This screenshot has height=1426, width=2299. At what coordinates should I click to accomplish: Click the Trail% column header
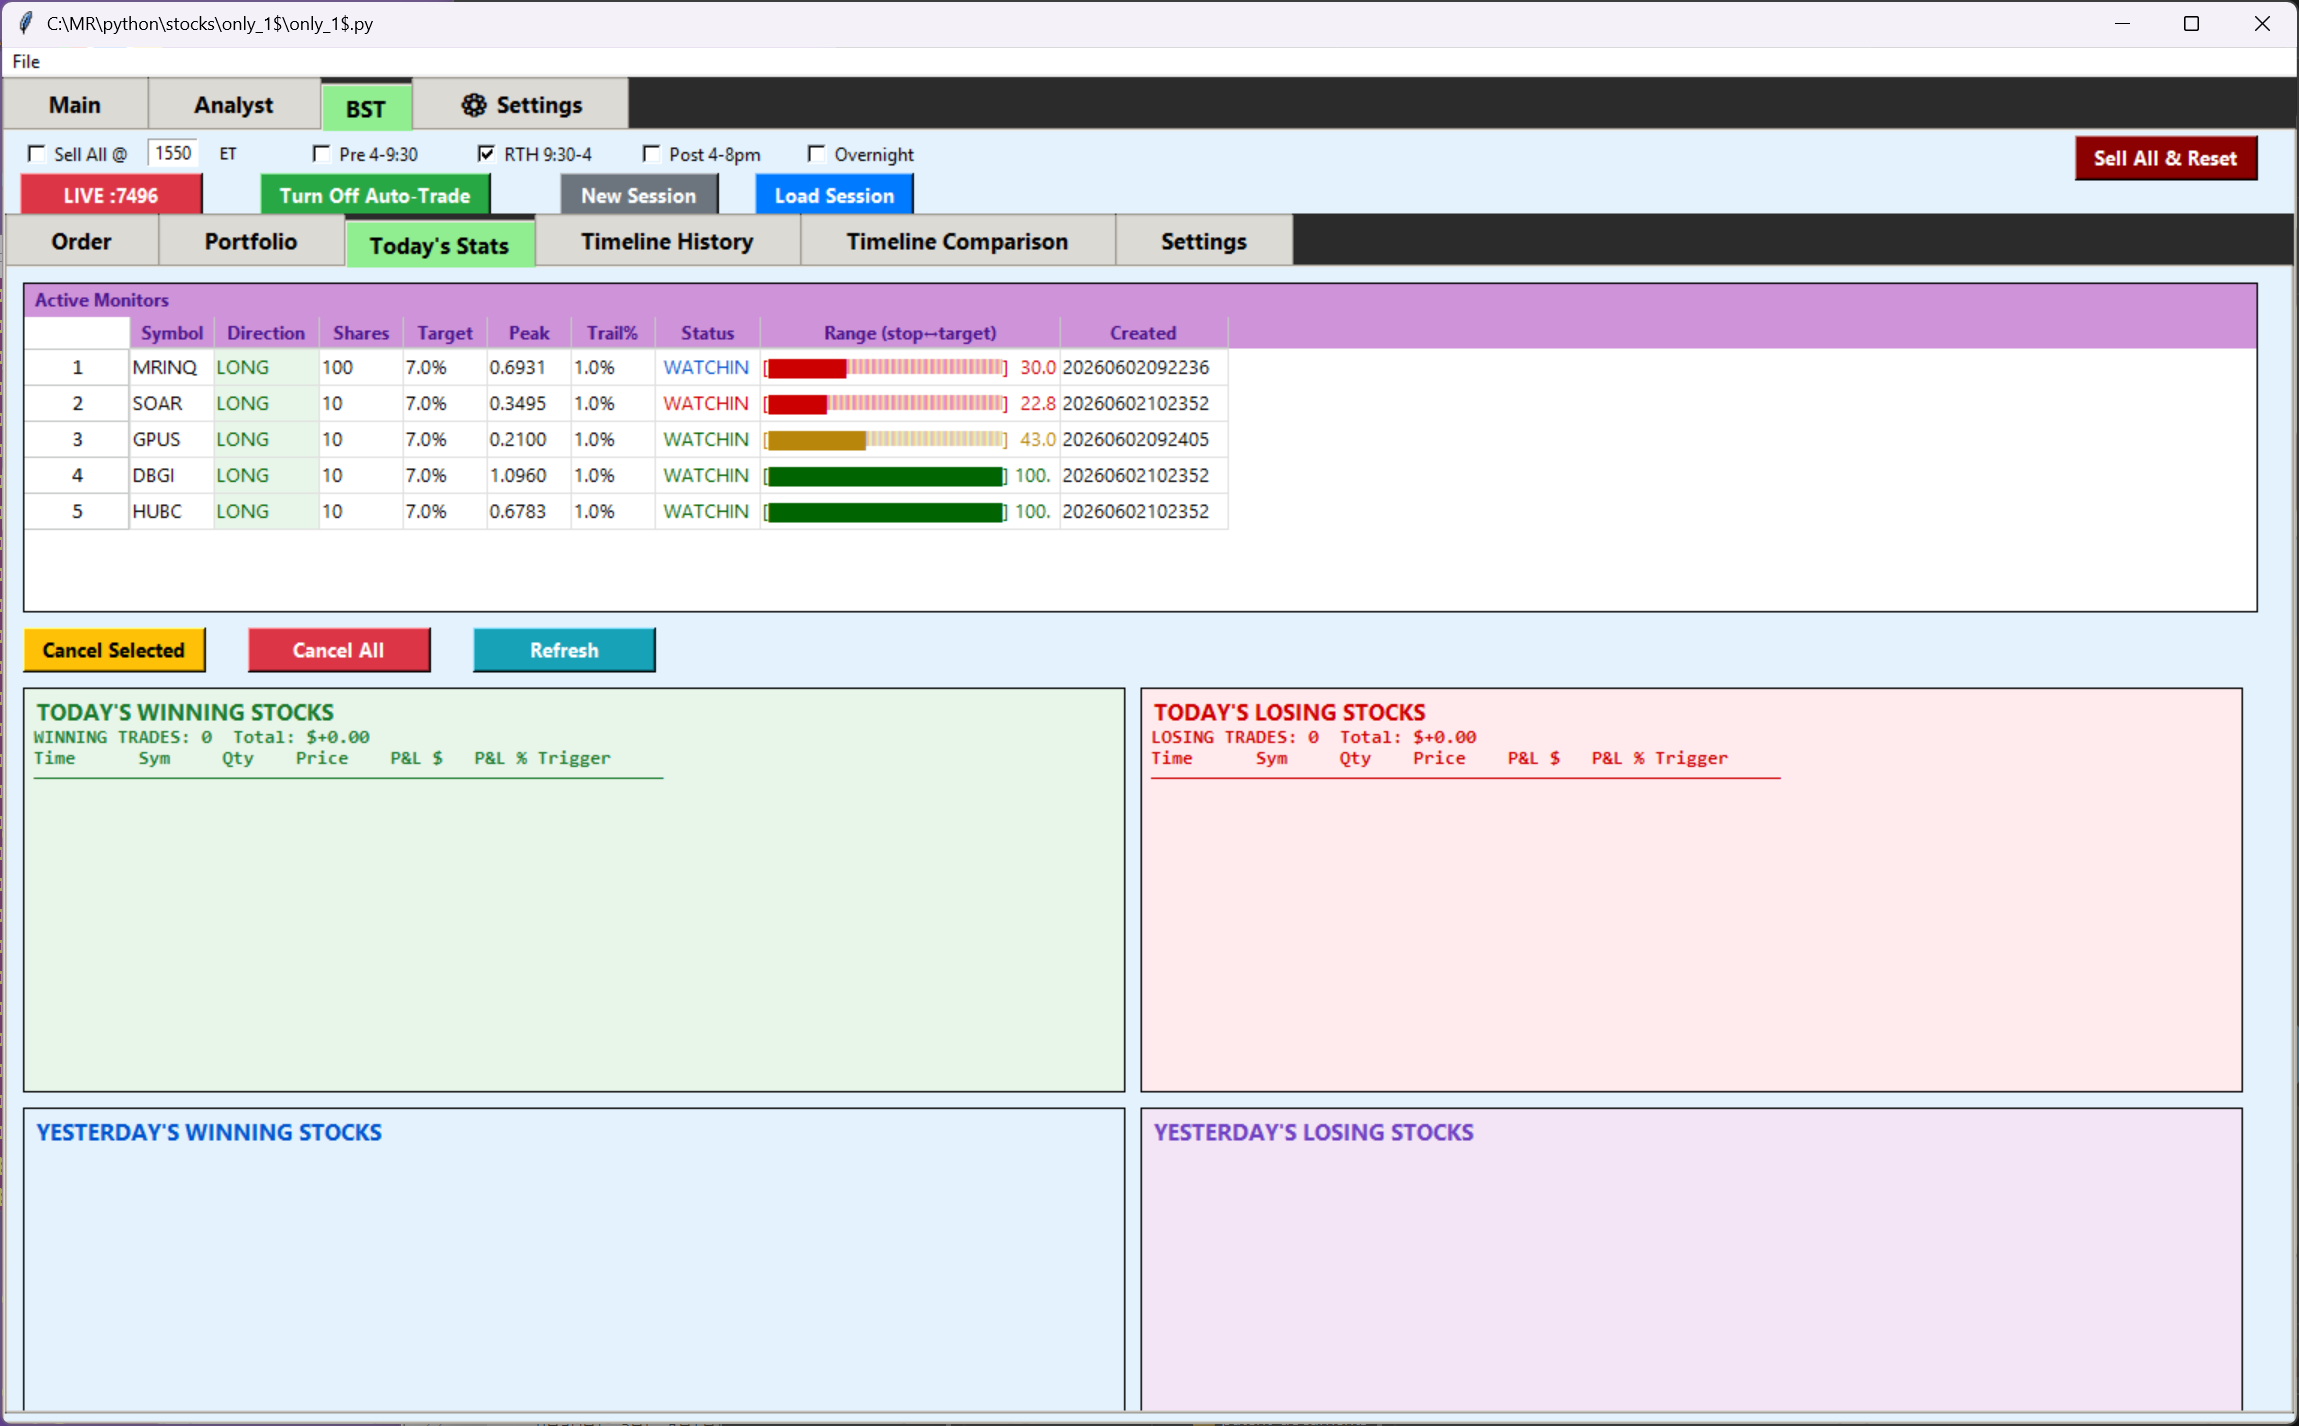point(612,333)
